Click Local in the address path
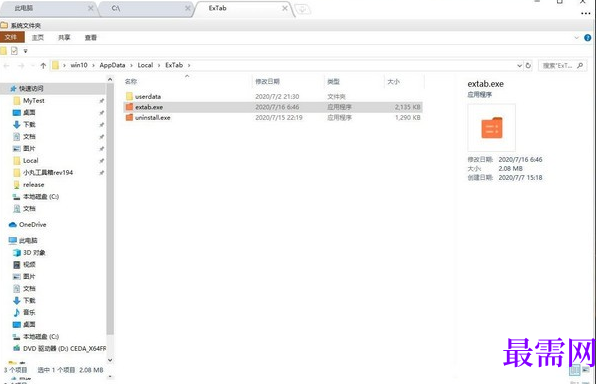 (x=145, y=65)
